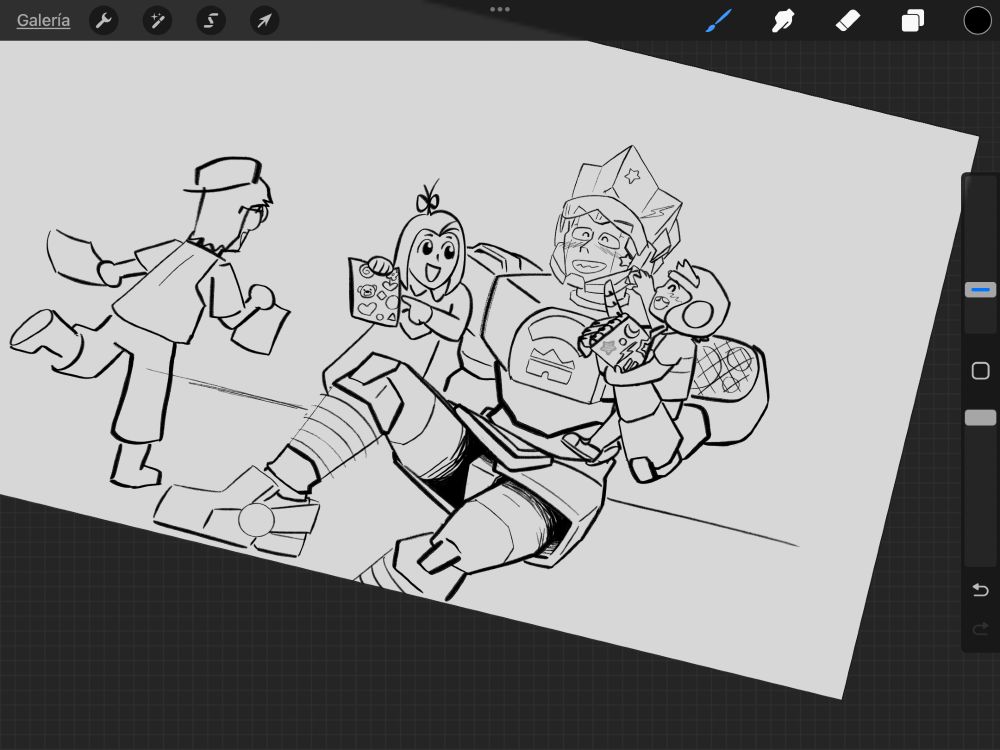The width and height of the screenshot is (1000, 750).
Task: Open the Brush library
Action: 718,20
